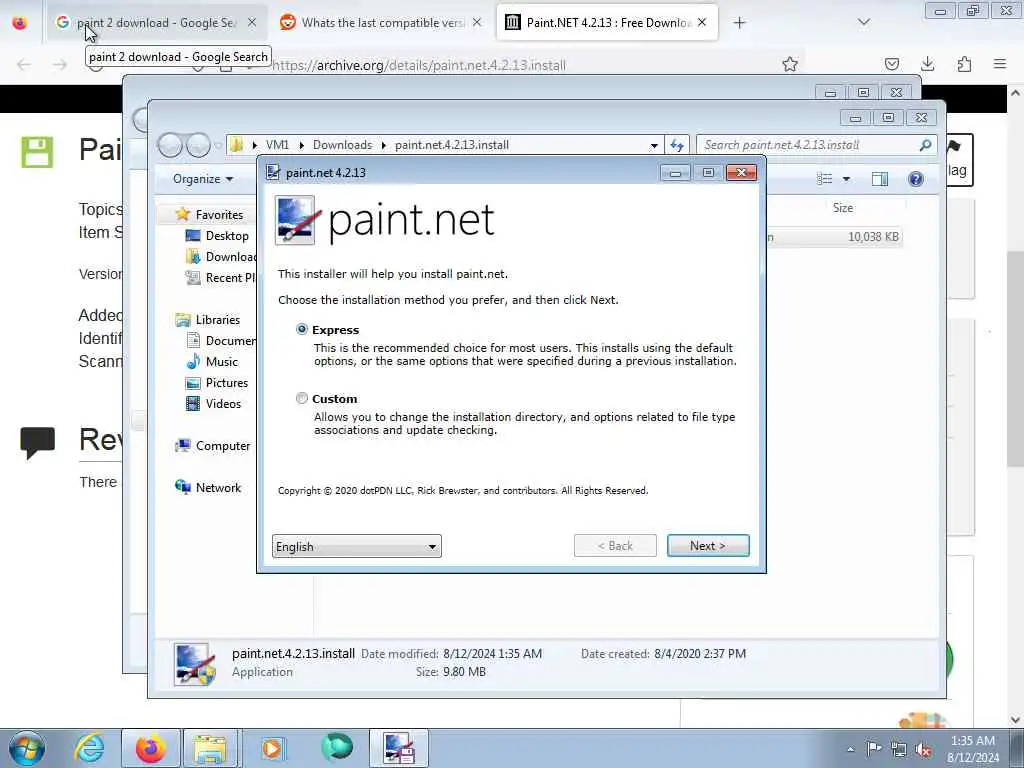The width and height of the screenshot is (1024, 768).
Task: Click the browser forward arrow
Action: click(59, 64)
